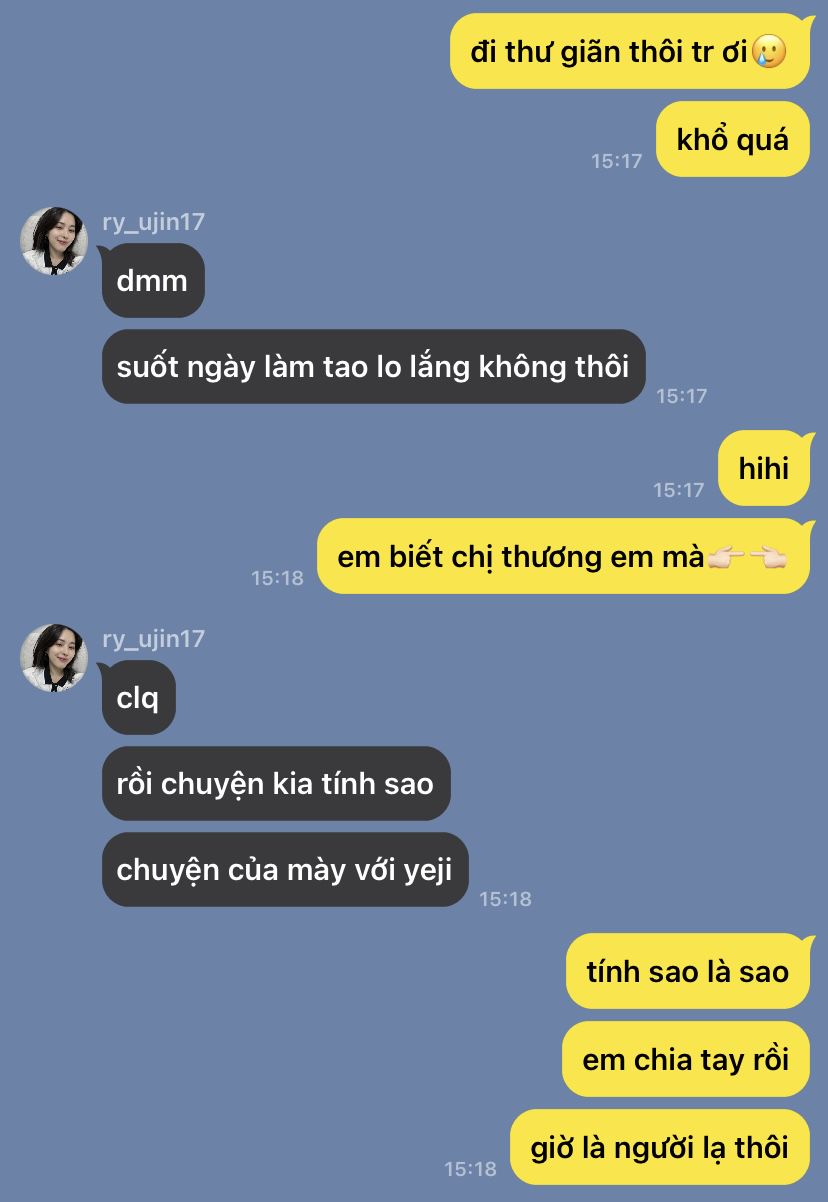
Task: Tap the crying smile emoji in first message
Action: (768, 51)
